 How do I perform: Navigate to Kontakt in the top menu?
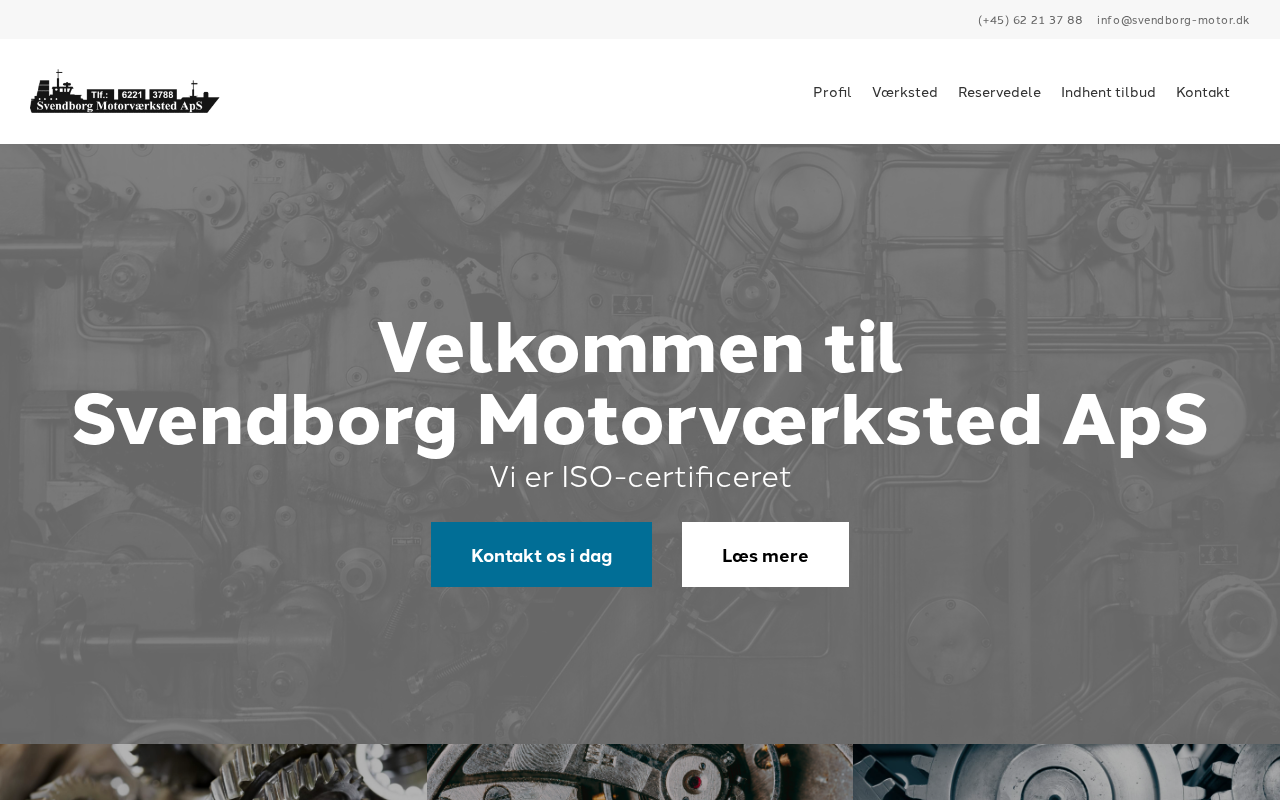(x=1203, y=92)
